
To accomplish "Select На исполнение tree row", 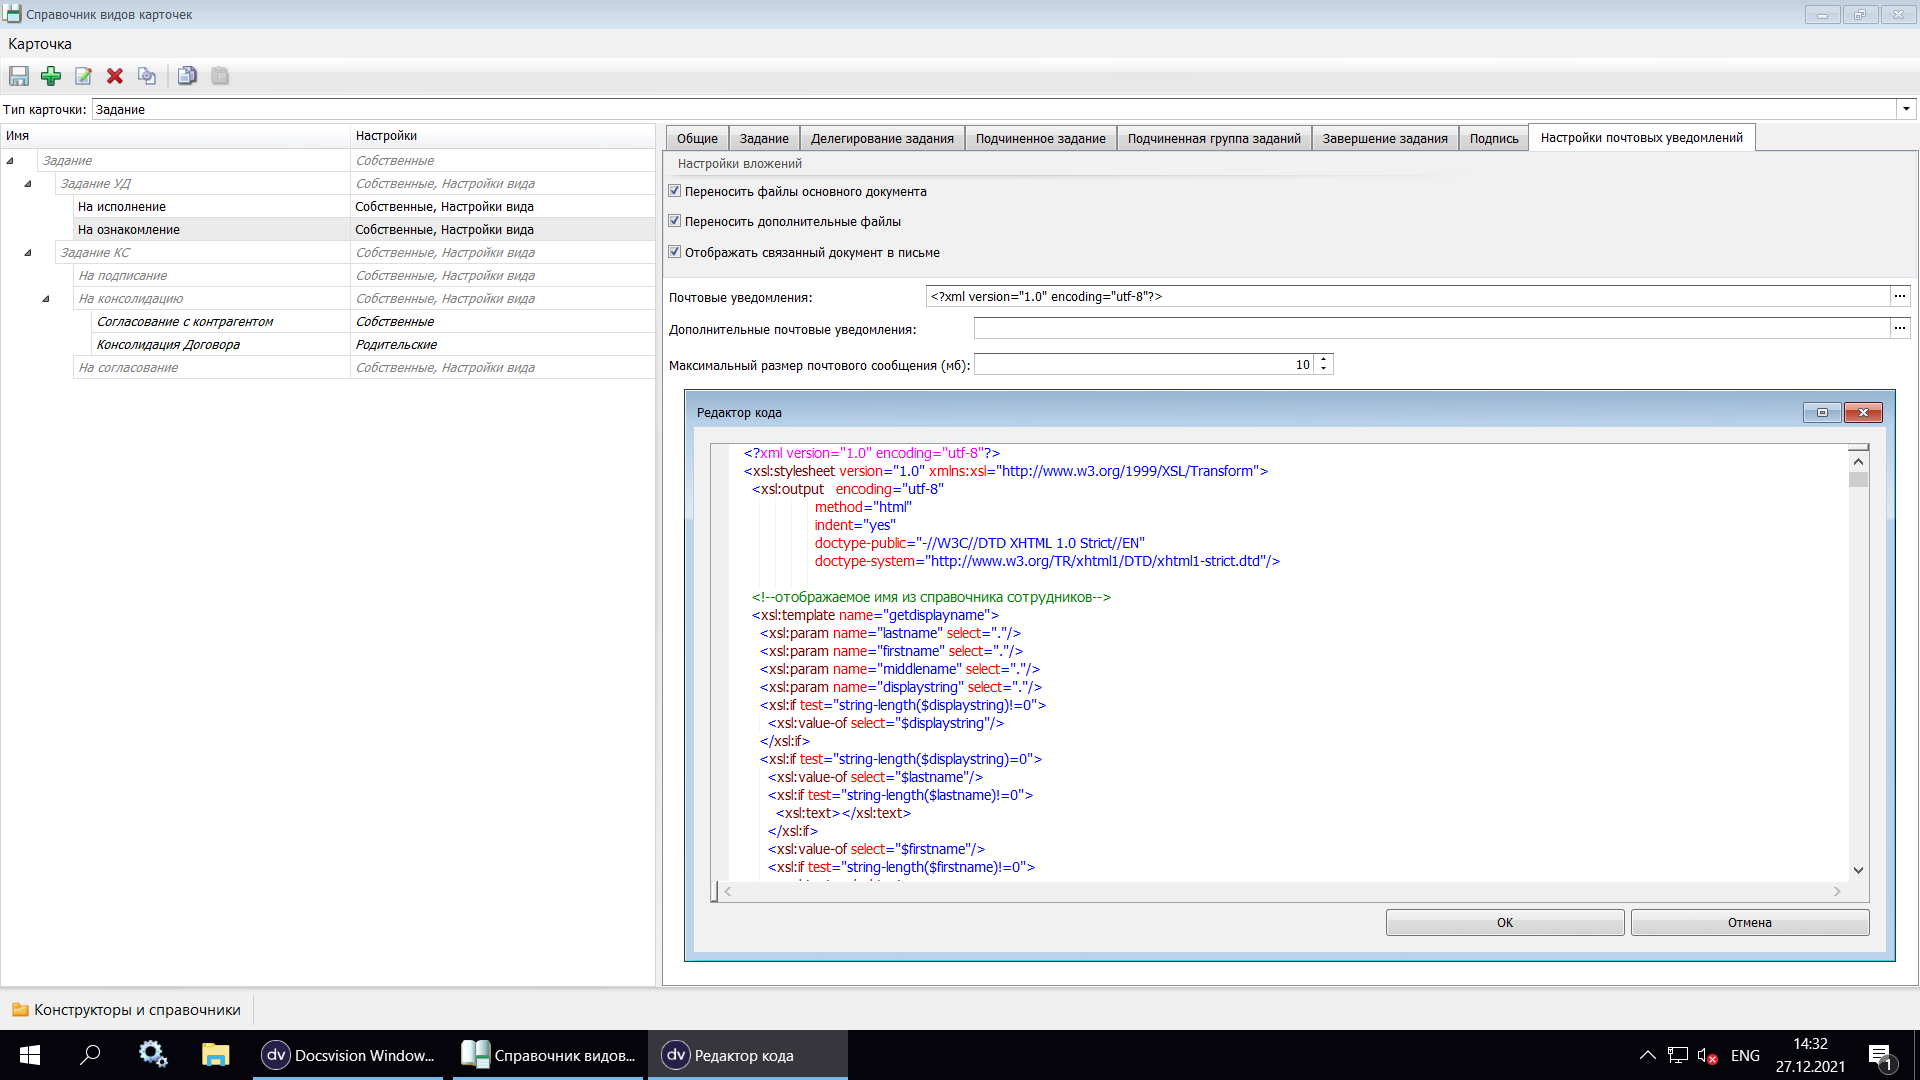I will (x=364, y=207).
